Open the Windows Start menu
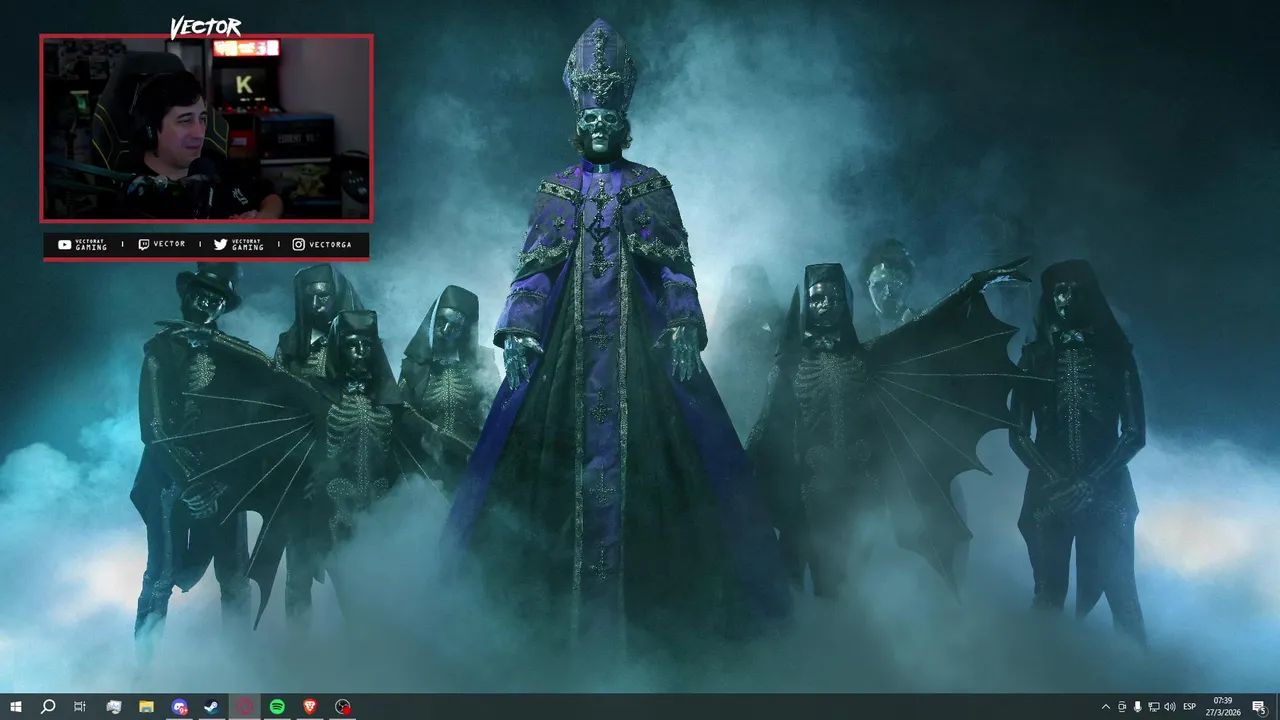1280x720 pixels. (16, 707)
